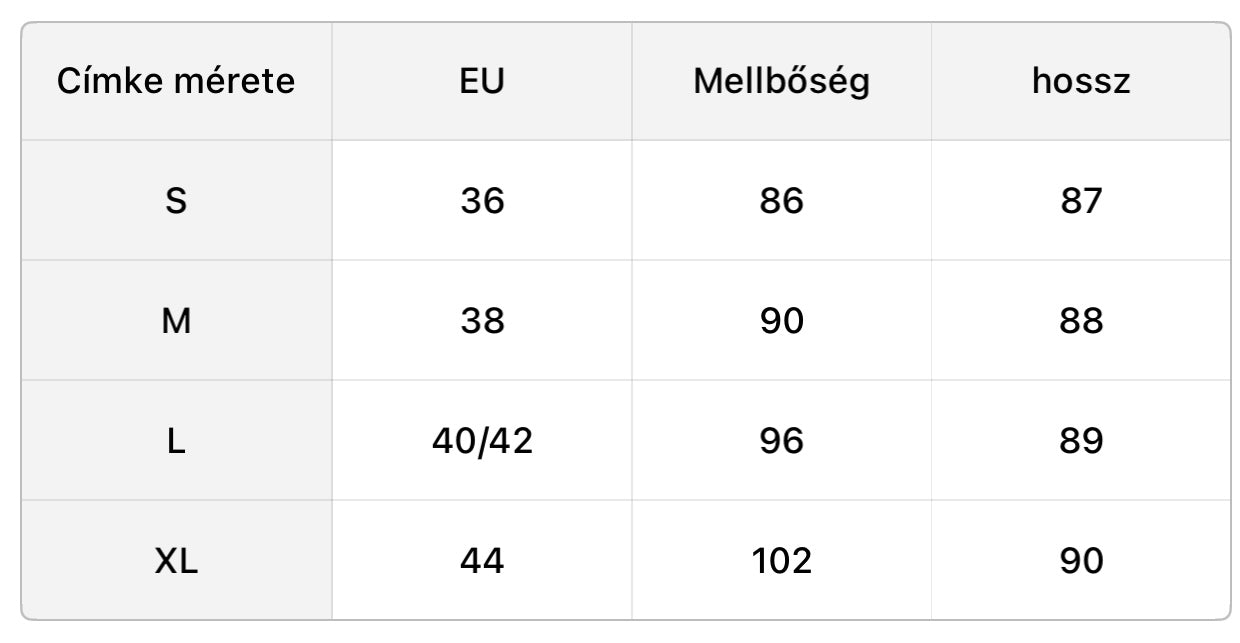
Task: Select chest width value 102
Action: coord(781,561)
